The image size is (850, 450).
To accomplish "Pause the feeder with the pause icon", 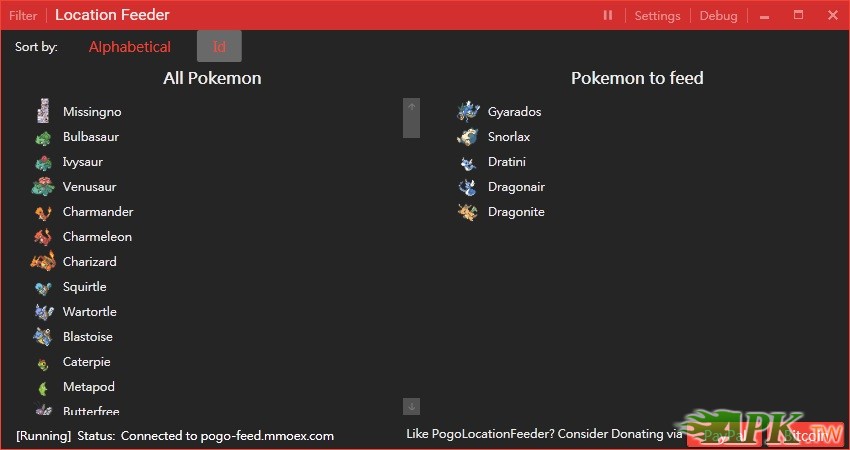I will click(x=608, y=15).
